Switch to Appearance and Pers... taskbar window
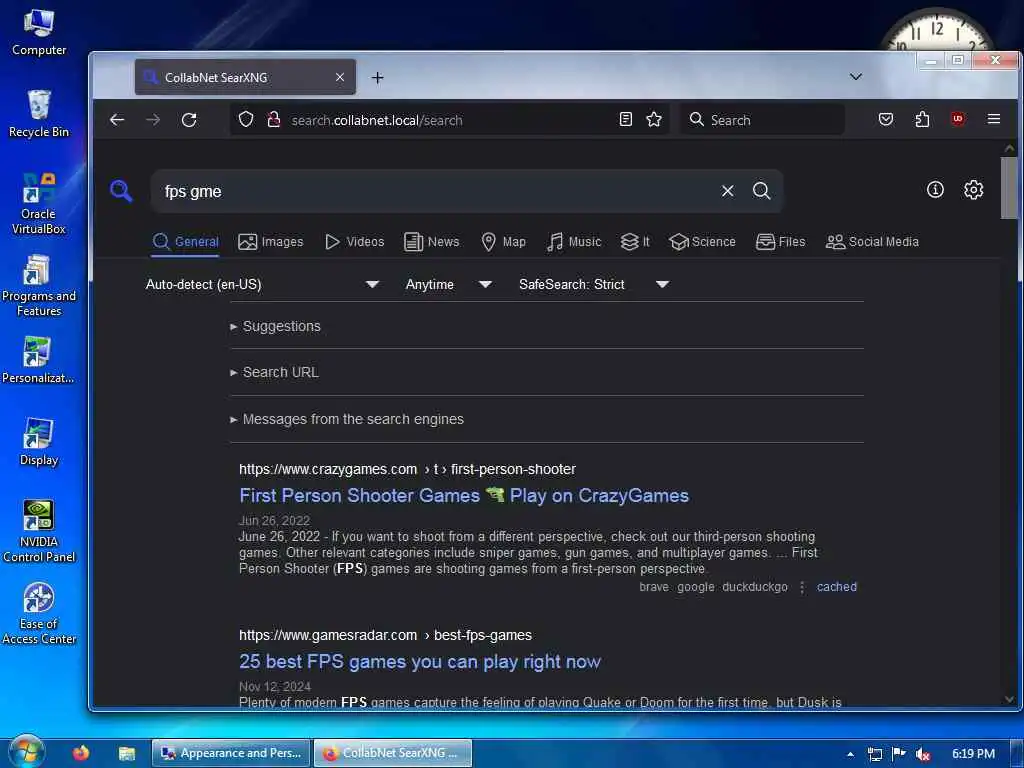The image size is (1024, 768). point(231,753)
